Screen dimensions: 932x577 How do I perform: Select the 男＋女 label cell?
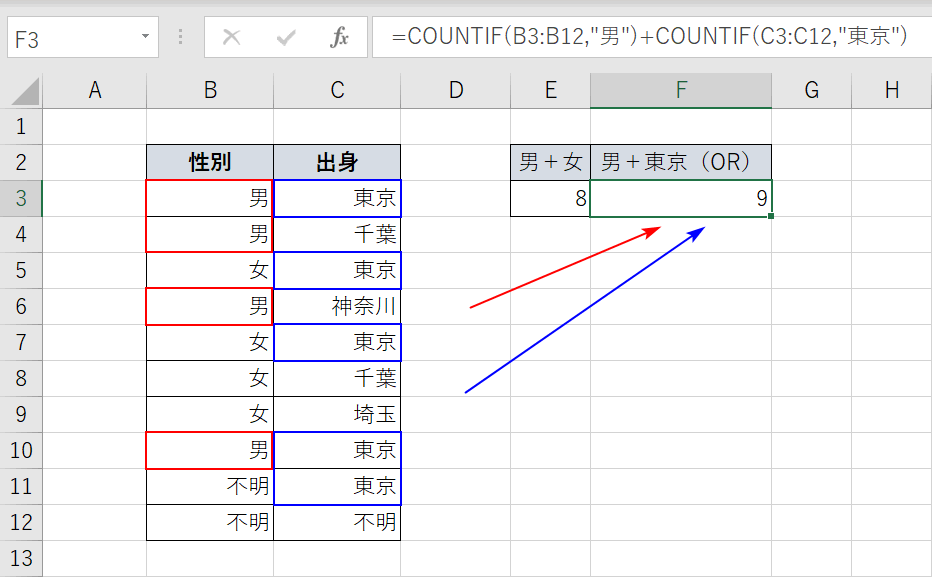coord(549,162)
